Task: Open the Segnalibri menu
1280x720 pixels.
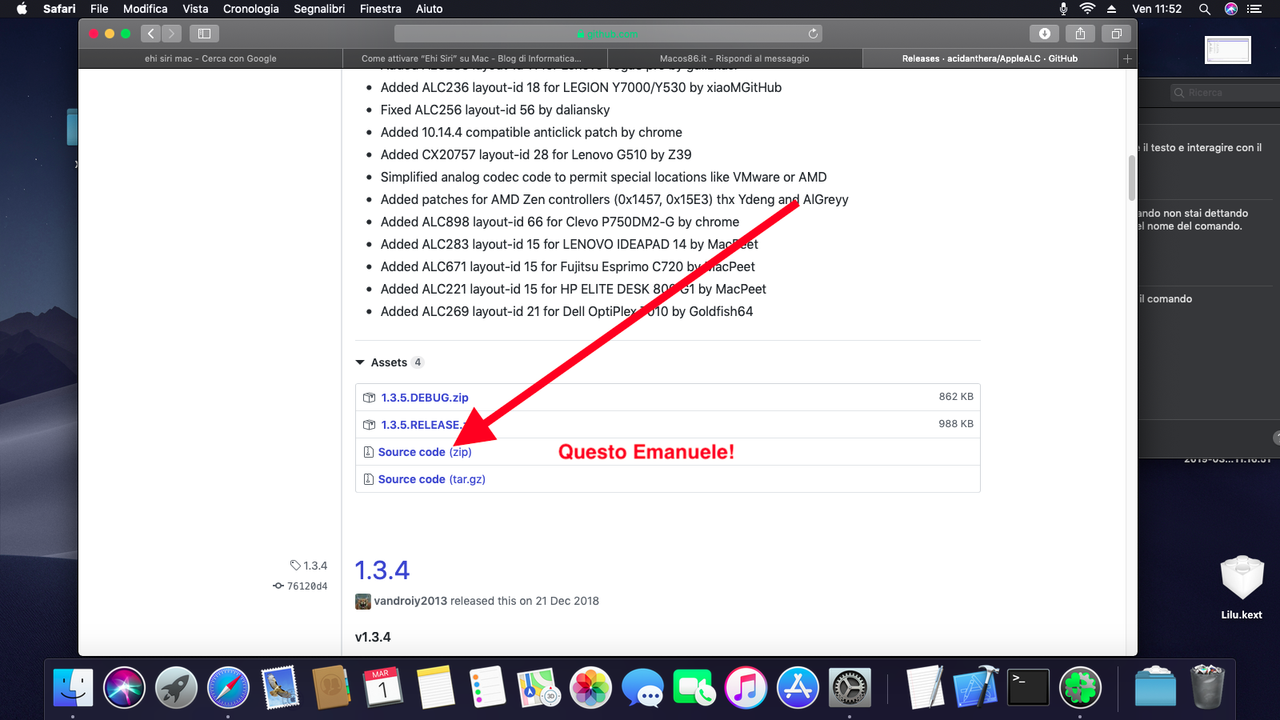Action: [x=320, y=9]
